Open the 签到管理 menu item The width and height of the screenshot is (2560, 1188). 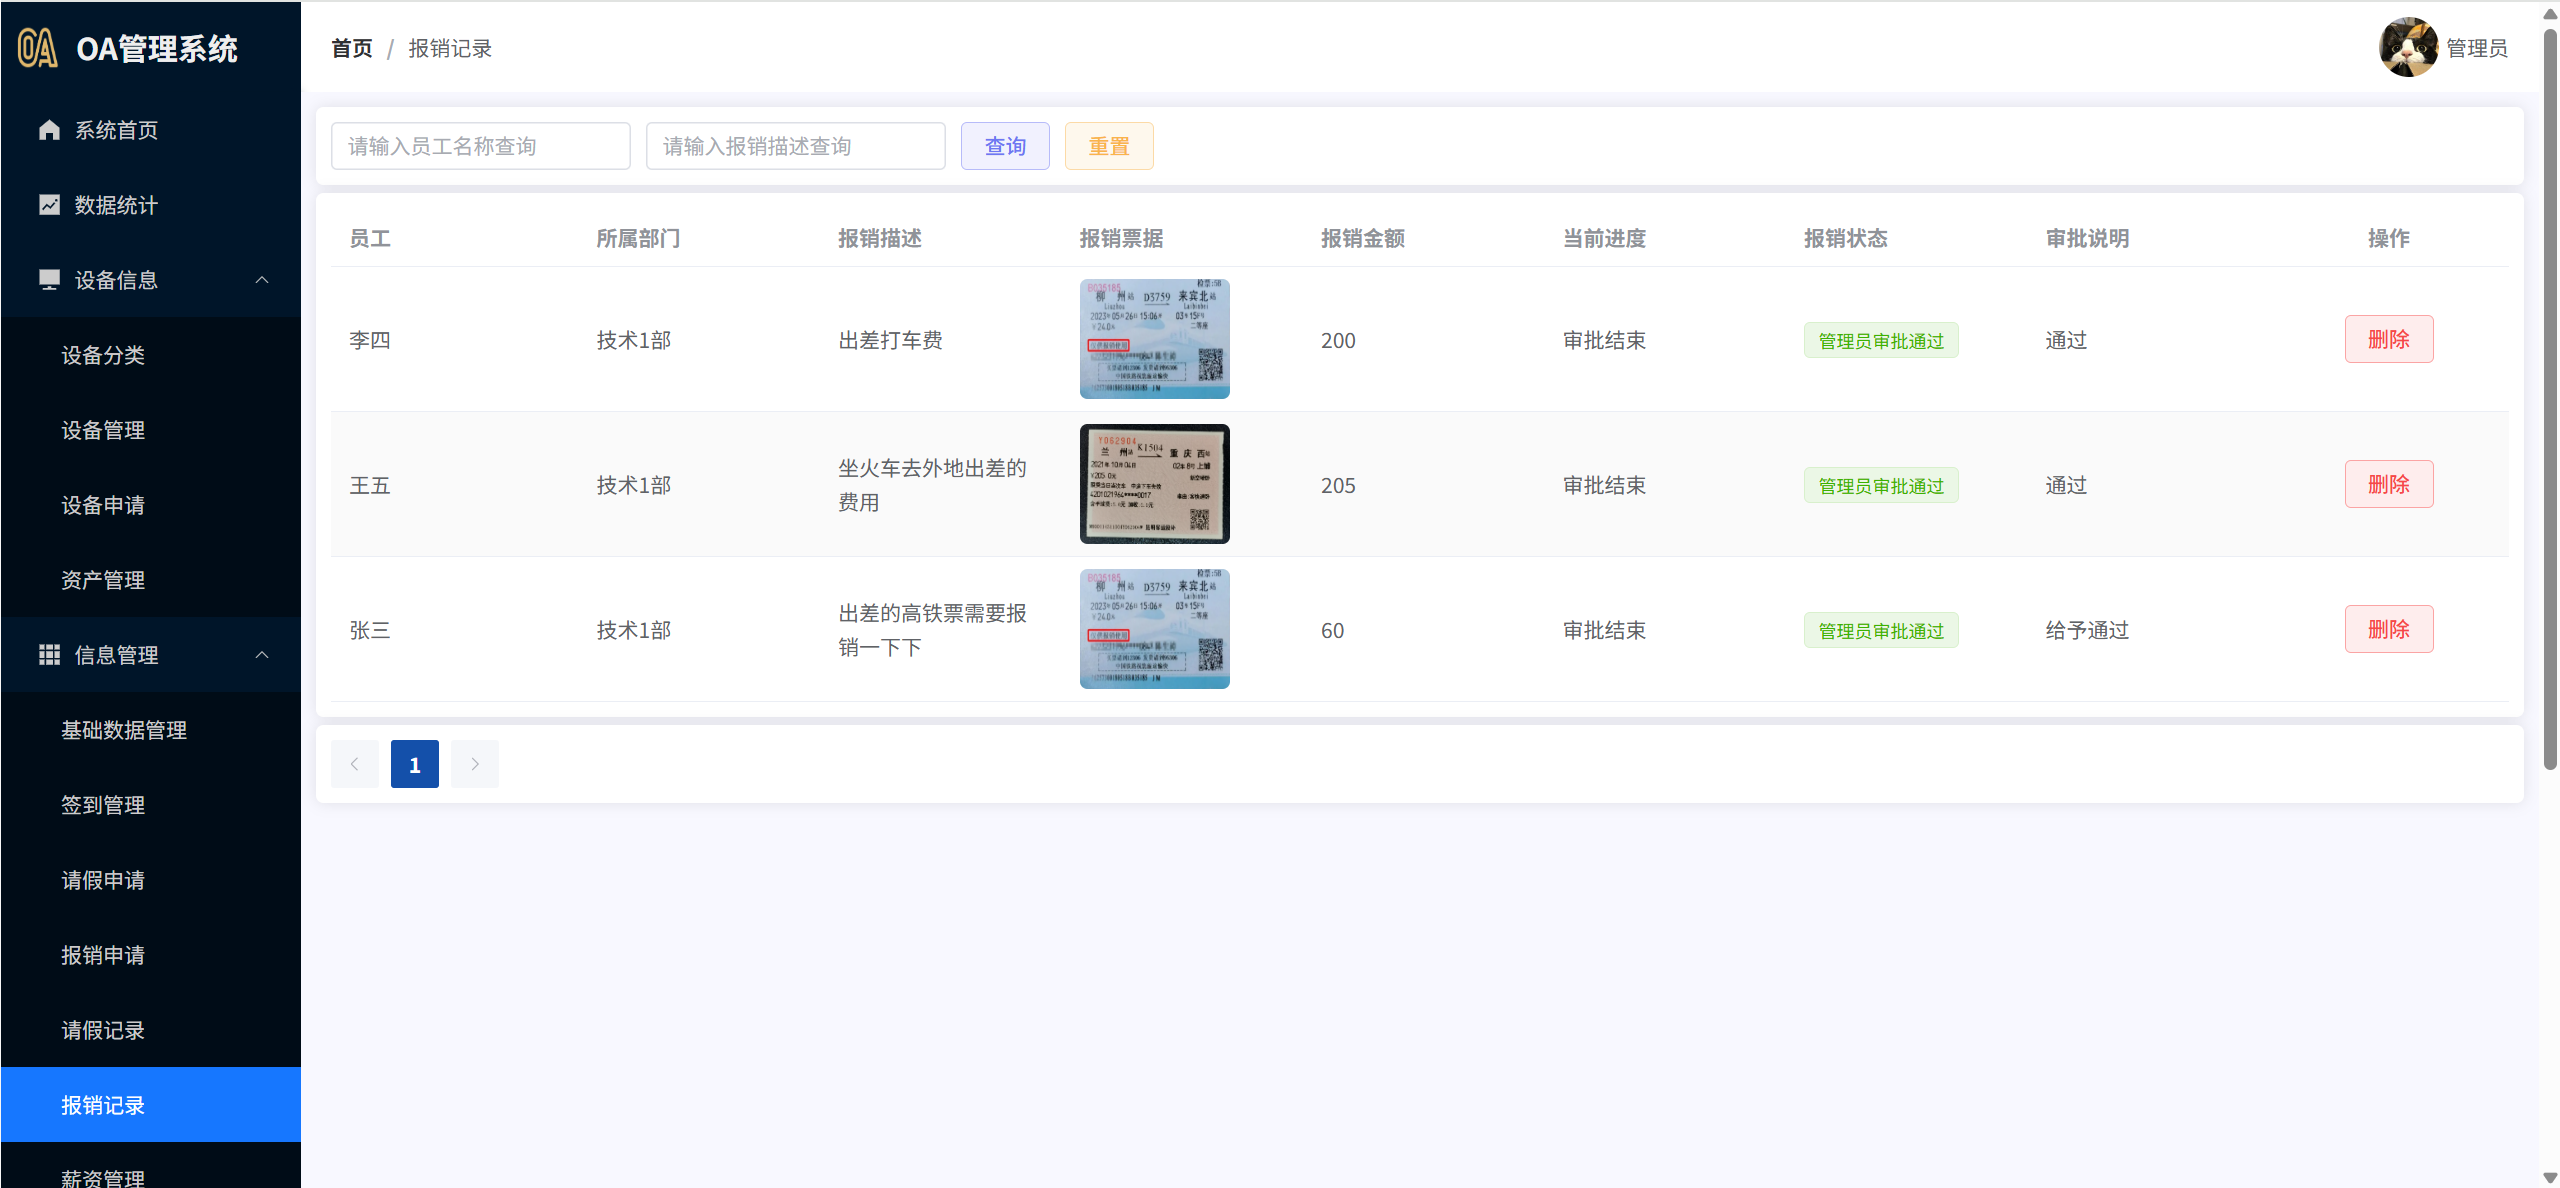click(x=103, y=805)
